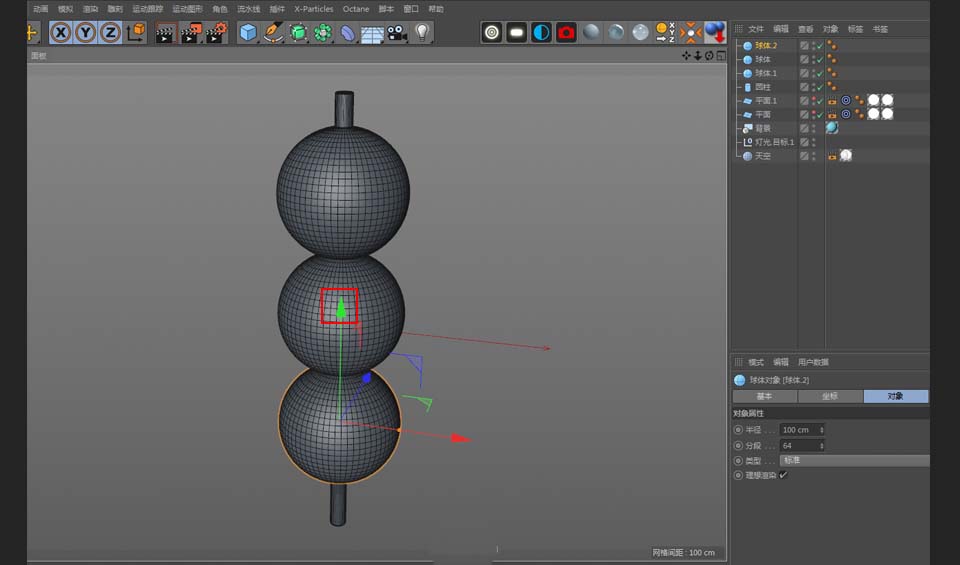Switch to the 基本 tab
960x565 pixels.
pos(765,396)
